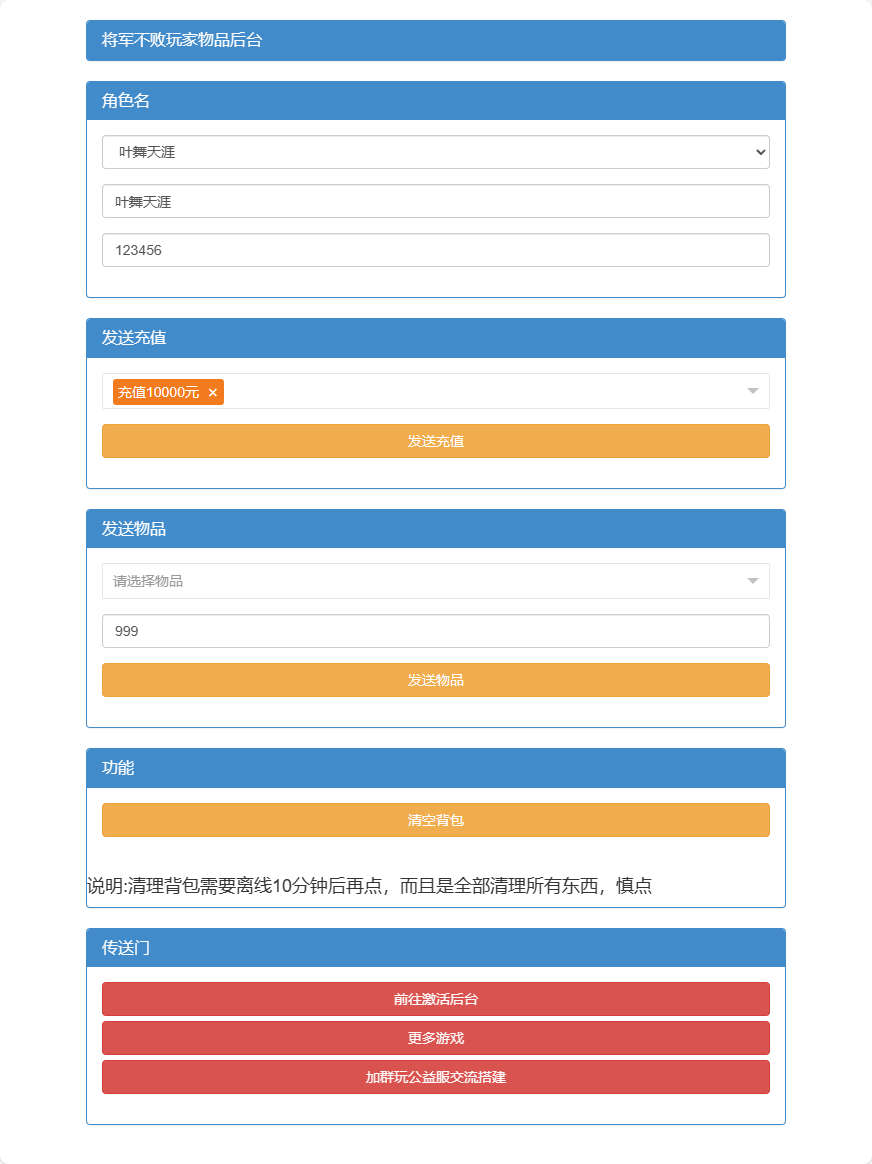Remove the 充值10000元 tag
Viewport: 872px width, 1164px height.
pyautogui.click(x=213, y=393)
